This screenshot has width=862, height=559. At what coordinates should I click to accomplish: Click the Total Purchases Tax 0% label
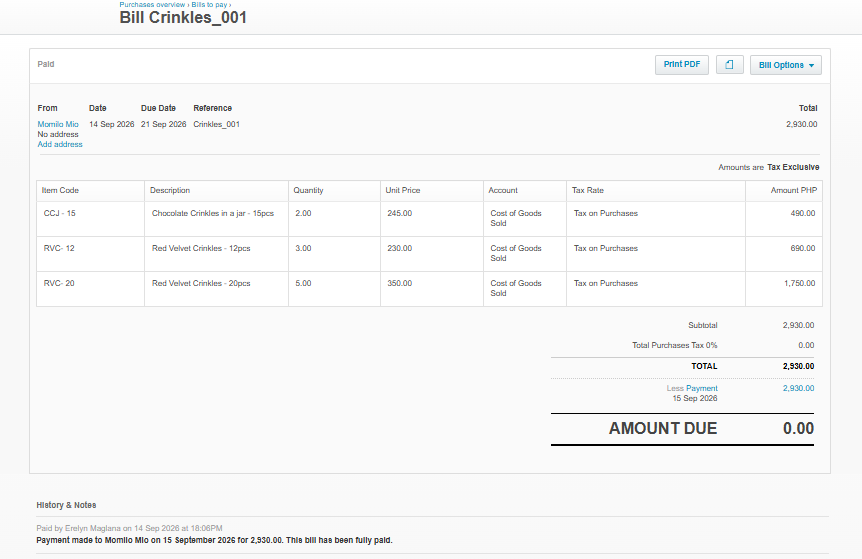675,345
